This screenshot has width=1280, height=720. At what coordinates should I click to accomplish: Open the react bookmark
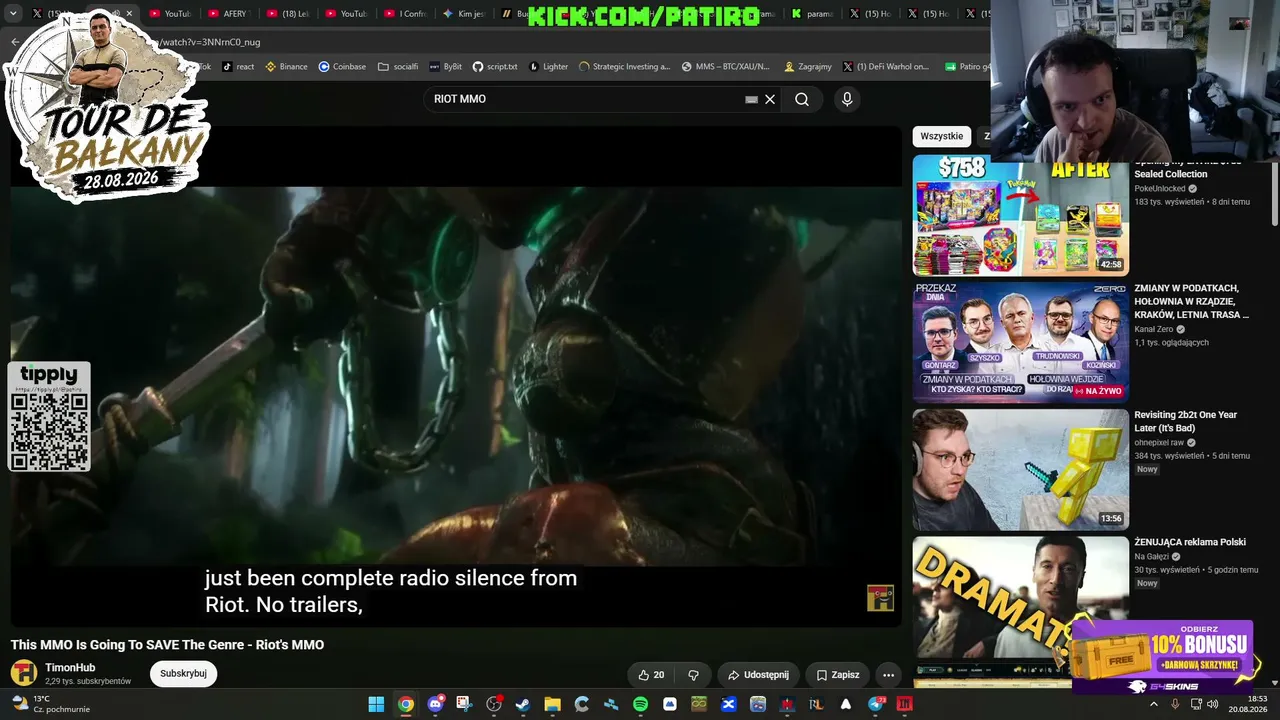pos(238,67)
